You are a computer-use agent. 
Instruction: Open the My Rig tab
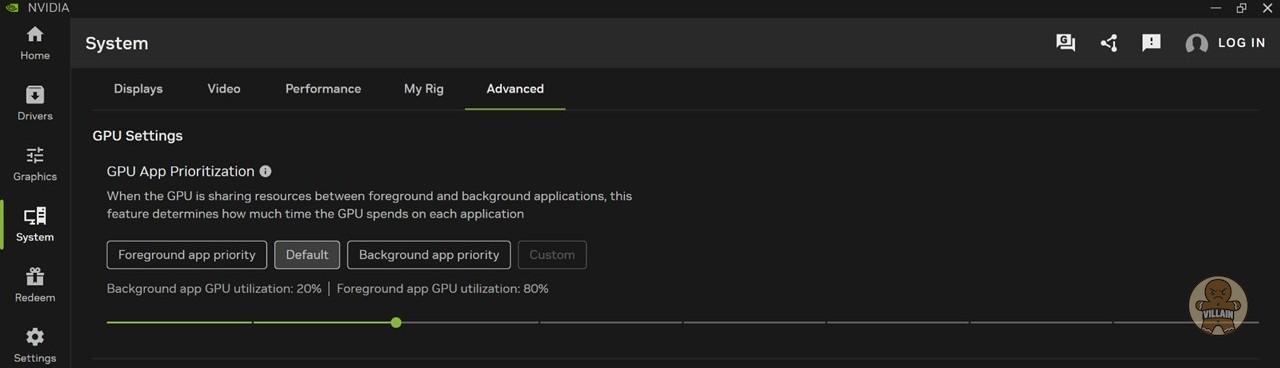424,89
